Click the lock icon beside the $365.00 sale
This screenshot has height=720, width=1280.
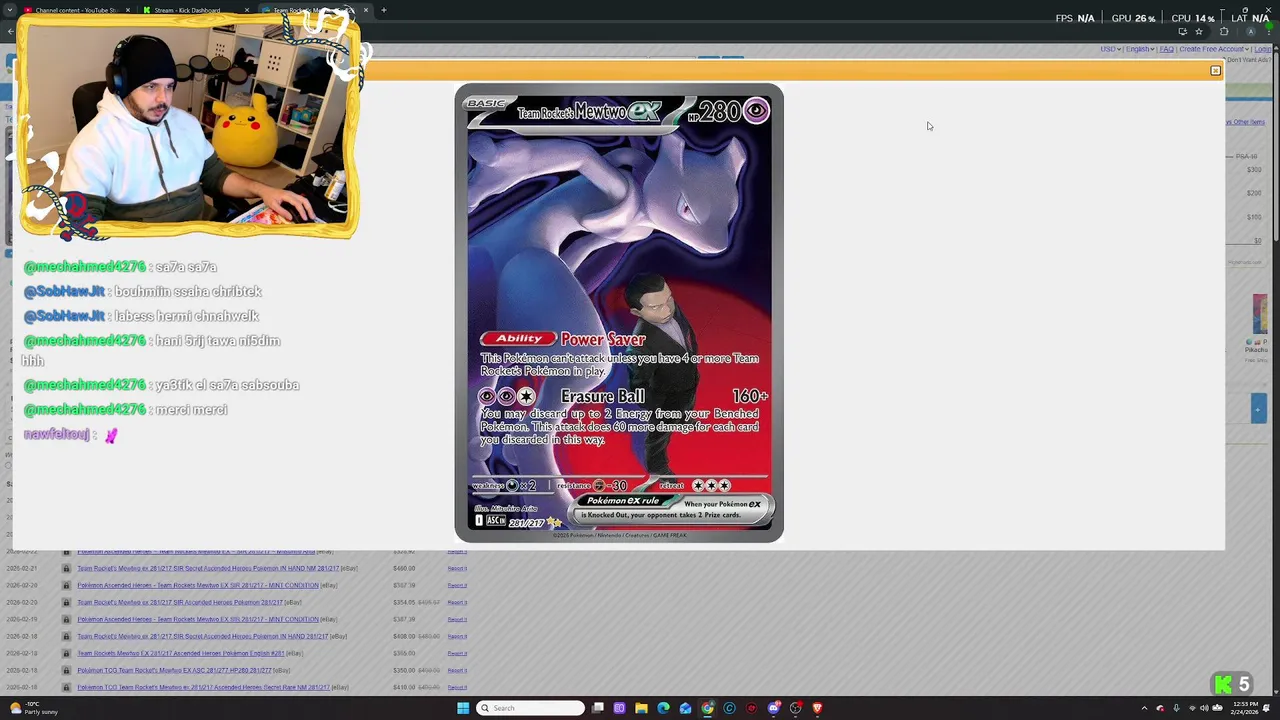coord(66,653)
